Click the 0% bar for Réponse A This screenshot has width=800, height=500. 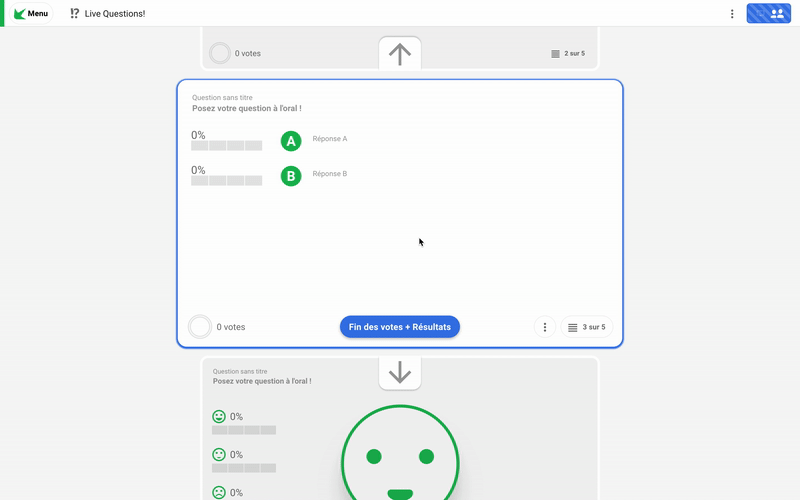(227, 146)
